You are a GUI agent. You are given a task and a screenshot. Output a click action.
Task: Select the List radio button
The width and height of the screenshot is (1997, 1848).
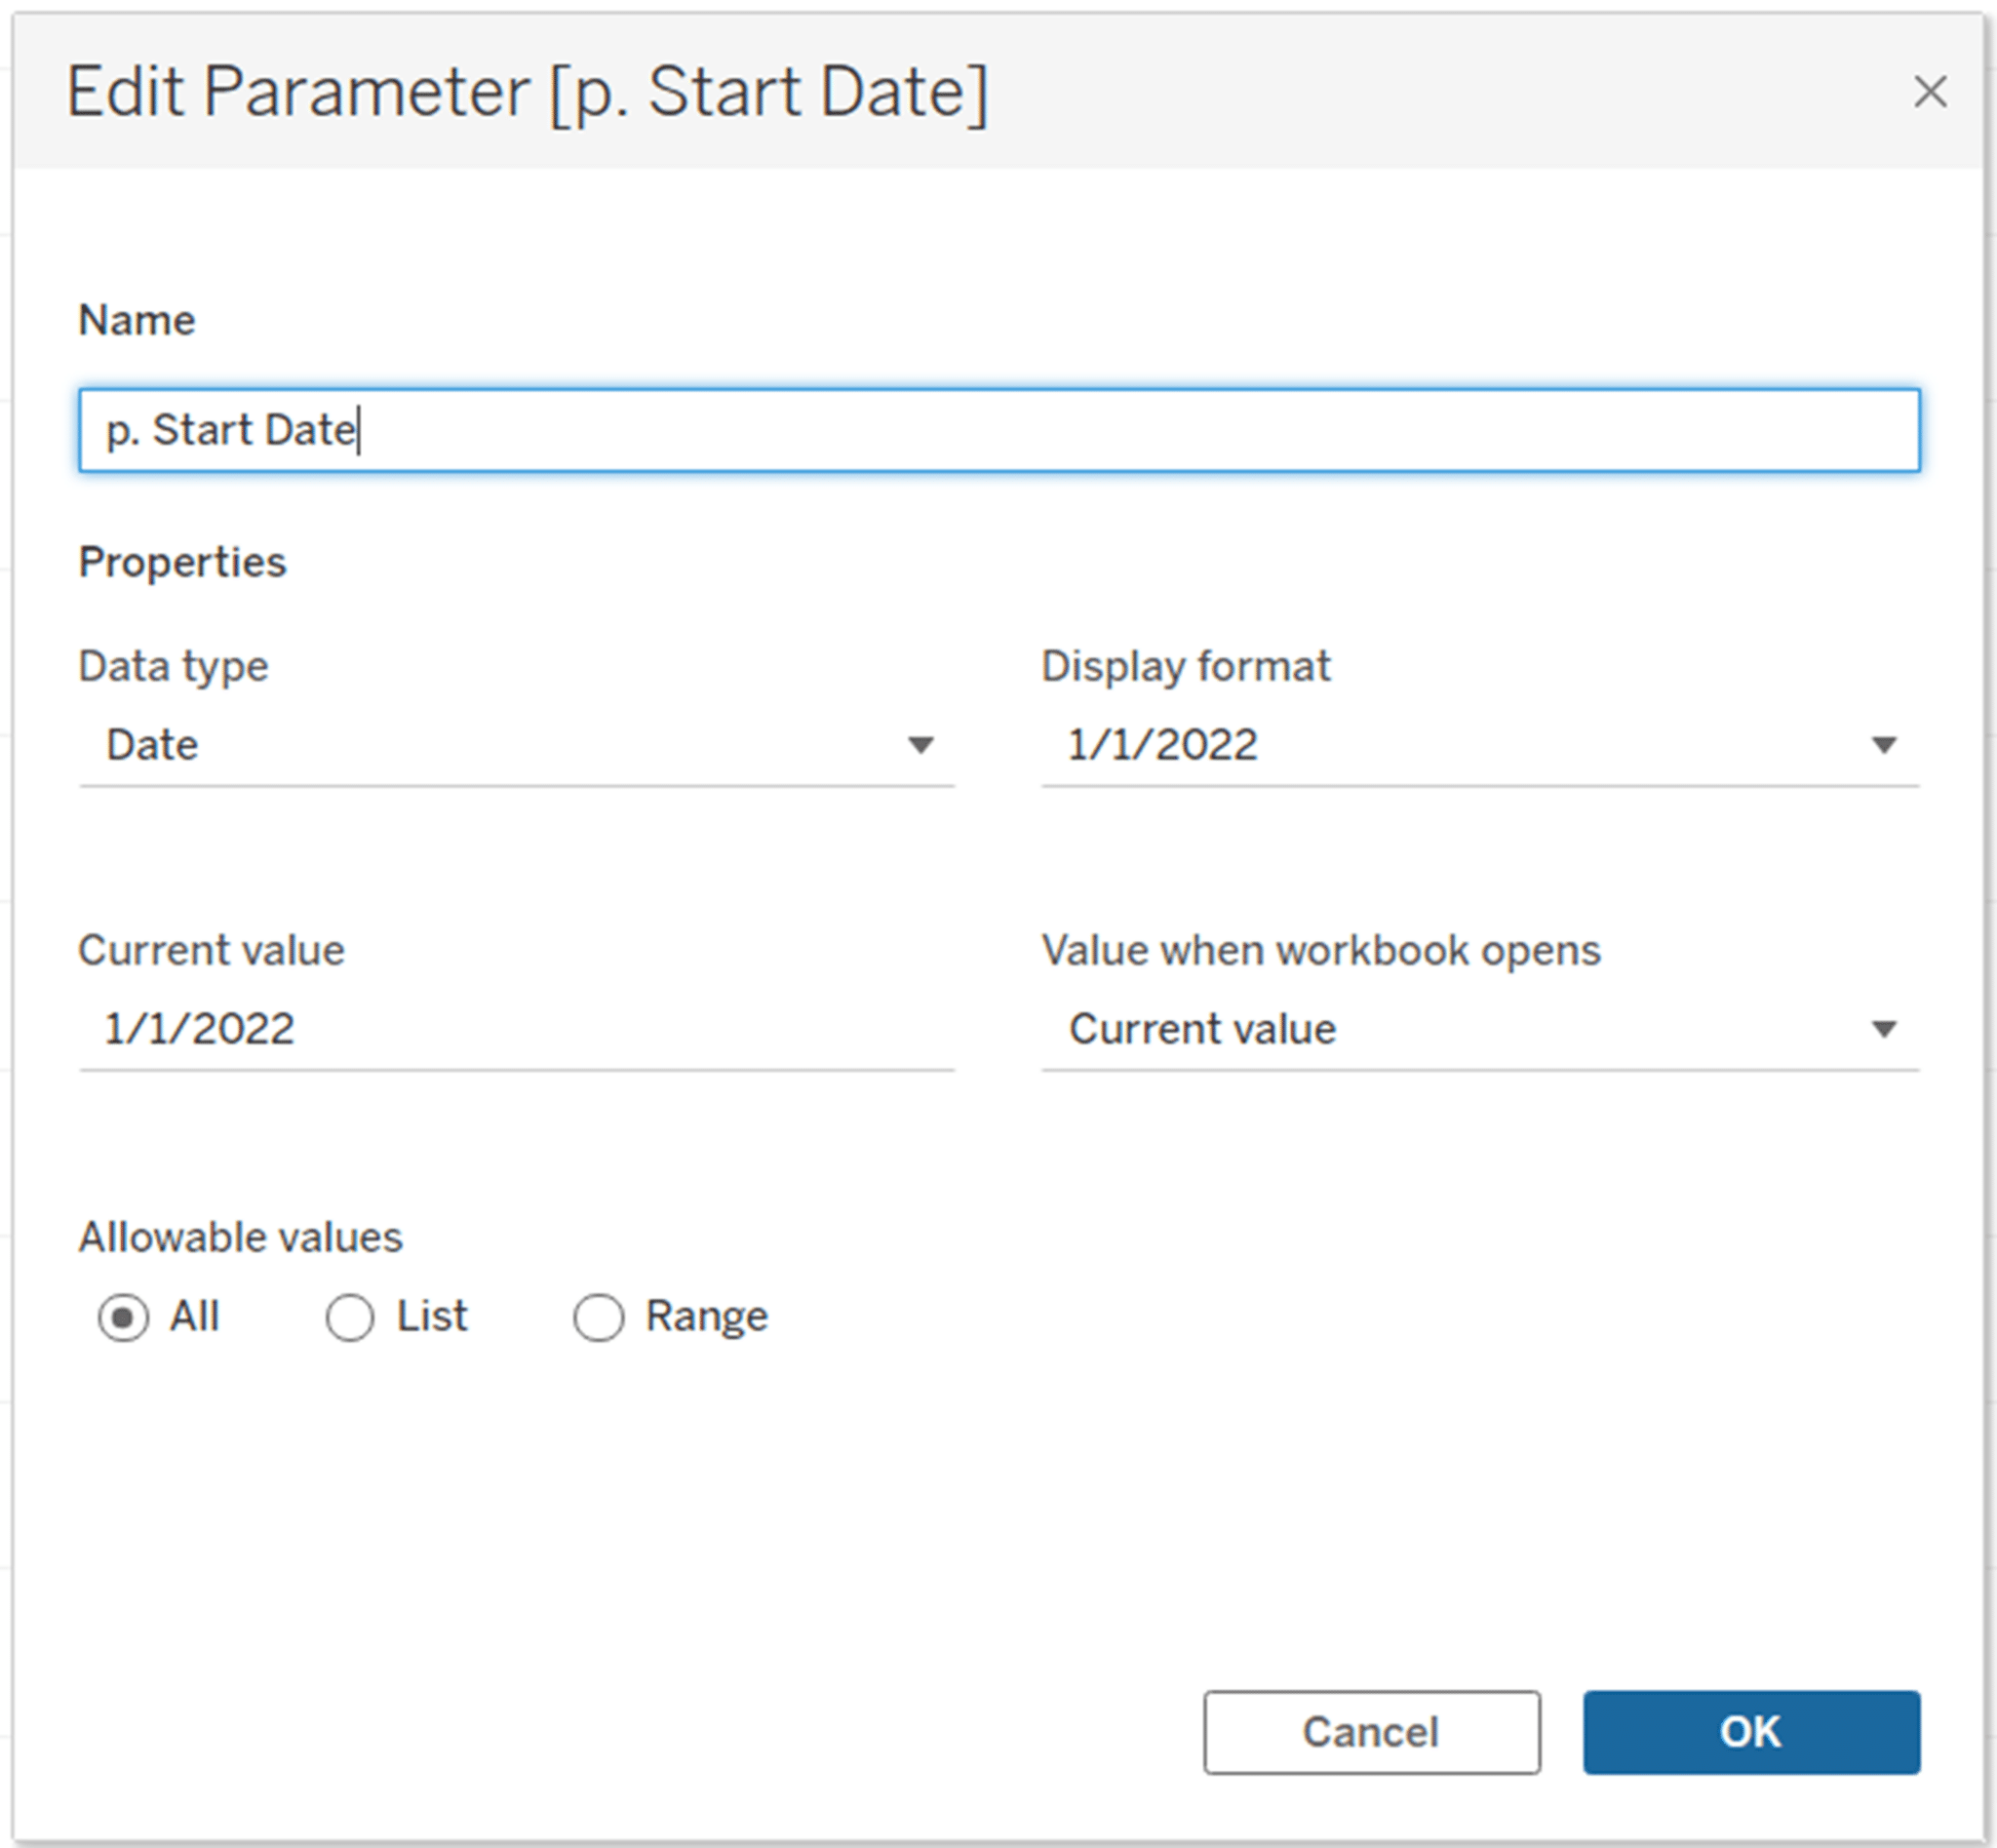[349, 1317]
